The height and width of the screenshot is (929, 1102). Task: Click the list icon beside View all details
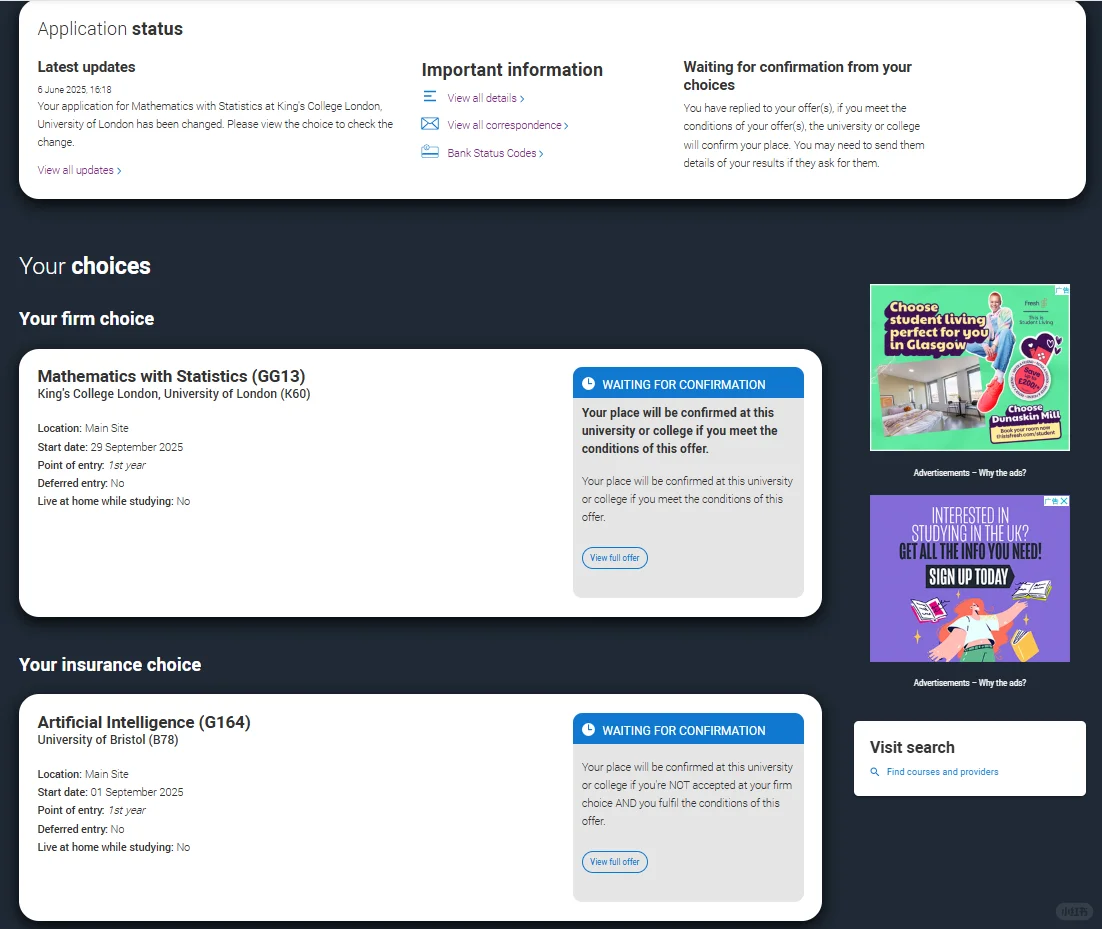click(x=429, y=96)
